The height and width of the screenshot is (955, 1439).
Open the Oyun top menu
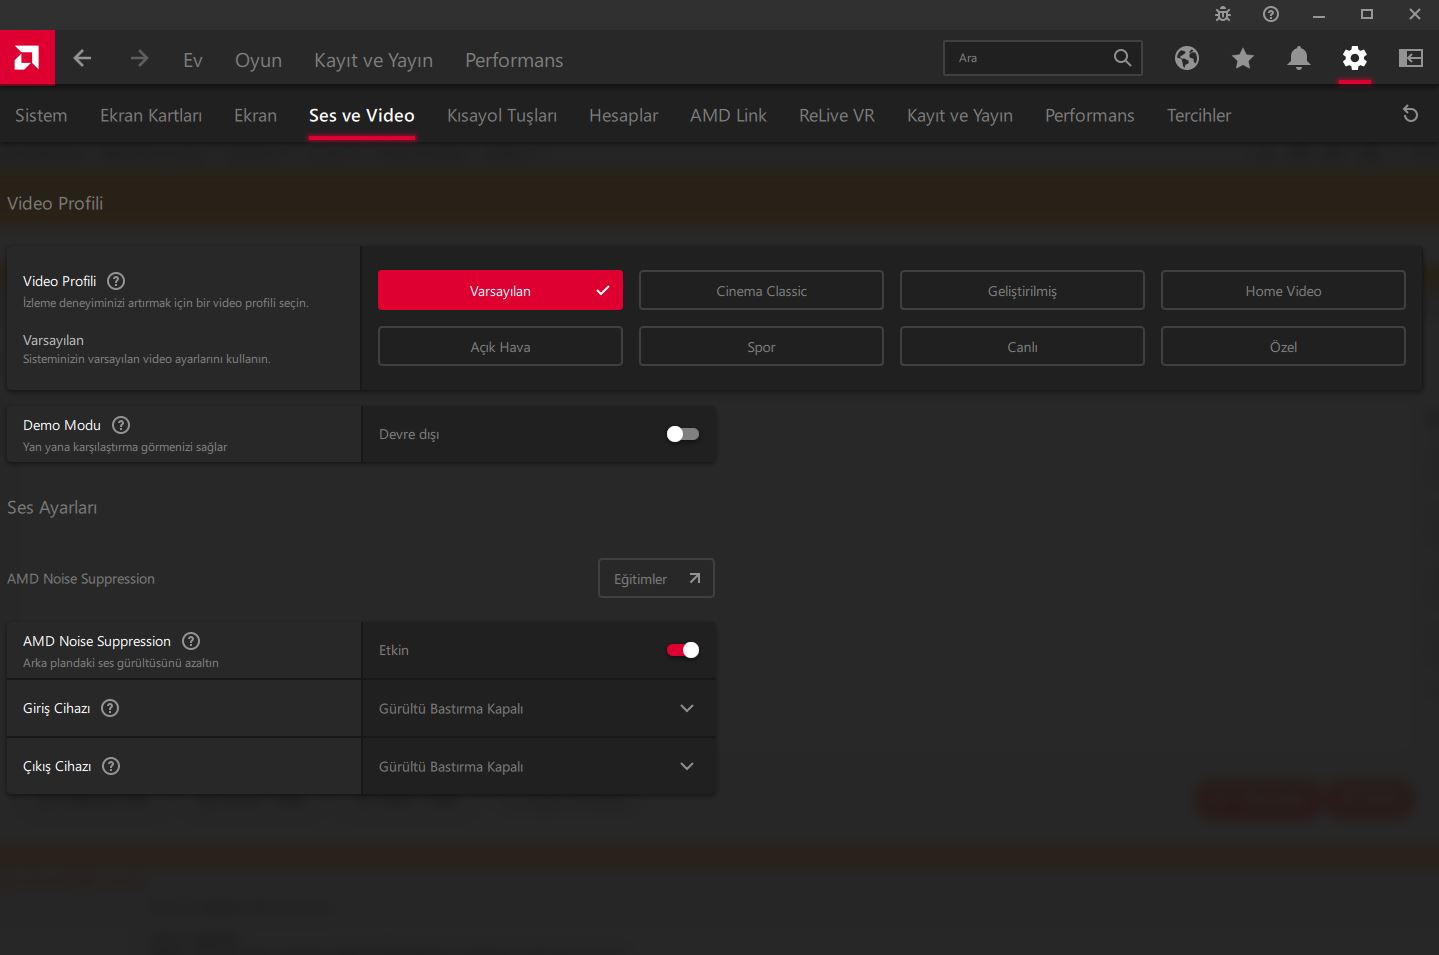coord(258,60)
